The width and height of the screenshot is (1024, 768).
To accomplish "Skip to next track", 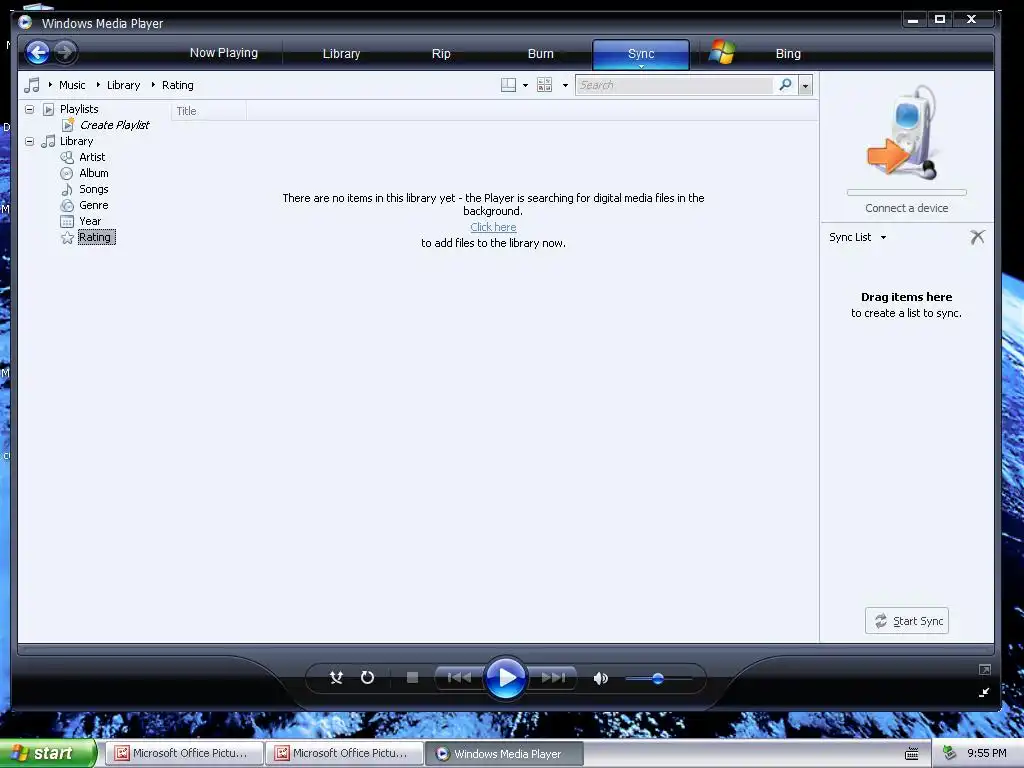I will pos(552,678).
